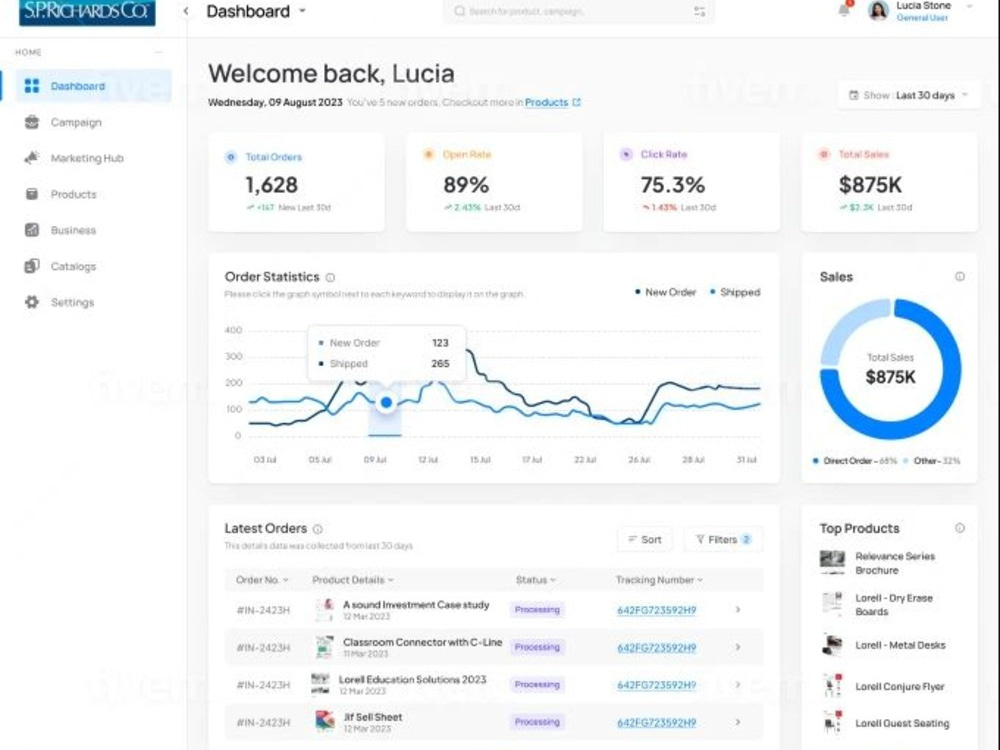Select the Direct Order legend entry

click(854, 460)
